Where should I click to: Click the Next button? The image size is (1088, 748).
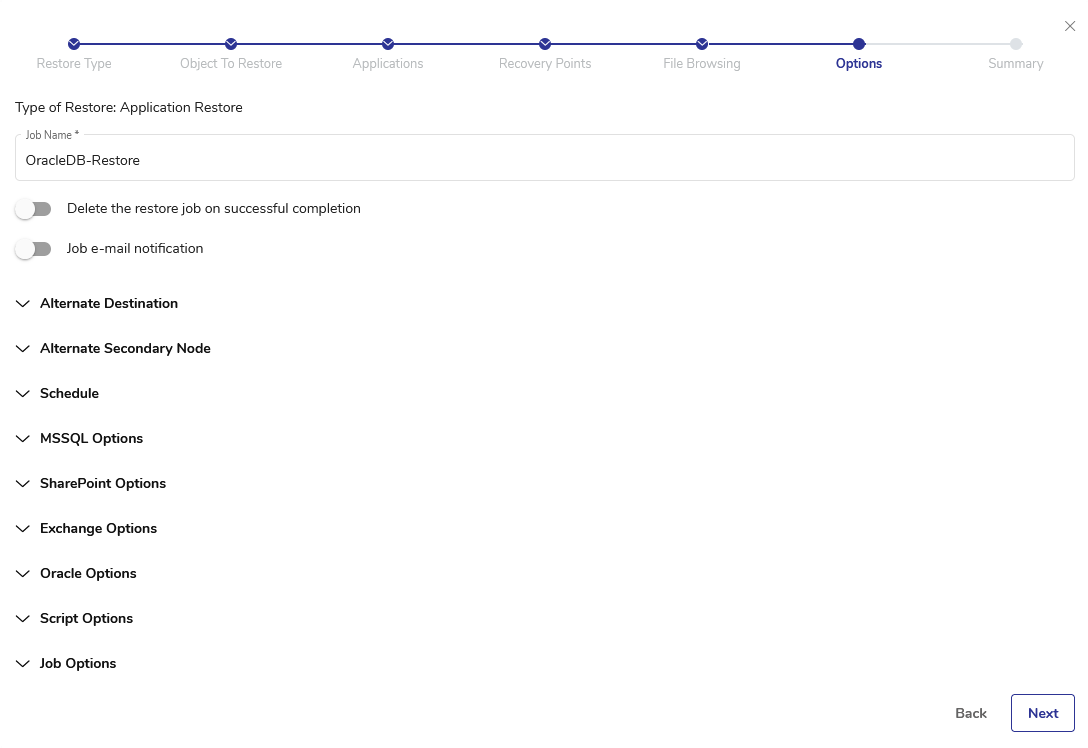[x=1042, y=713]
